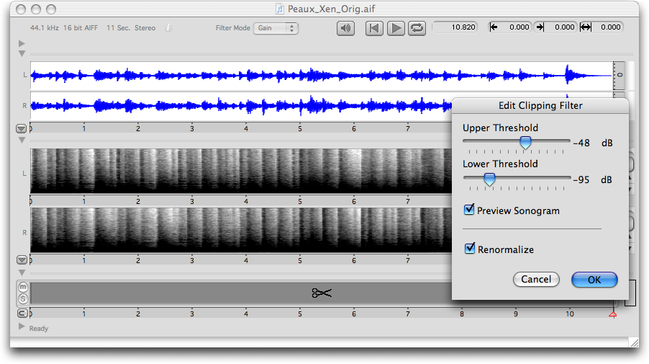The width and height of the screenshot is (649, 364).
Task: Click the left channel waveform display
Action: point(321,75)
